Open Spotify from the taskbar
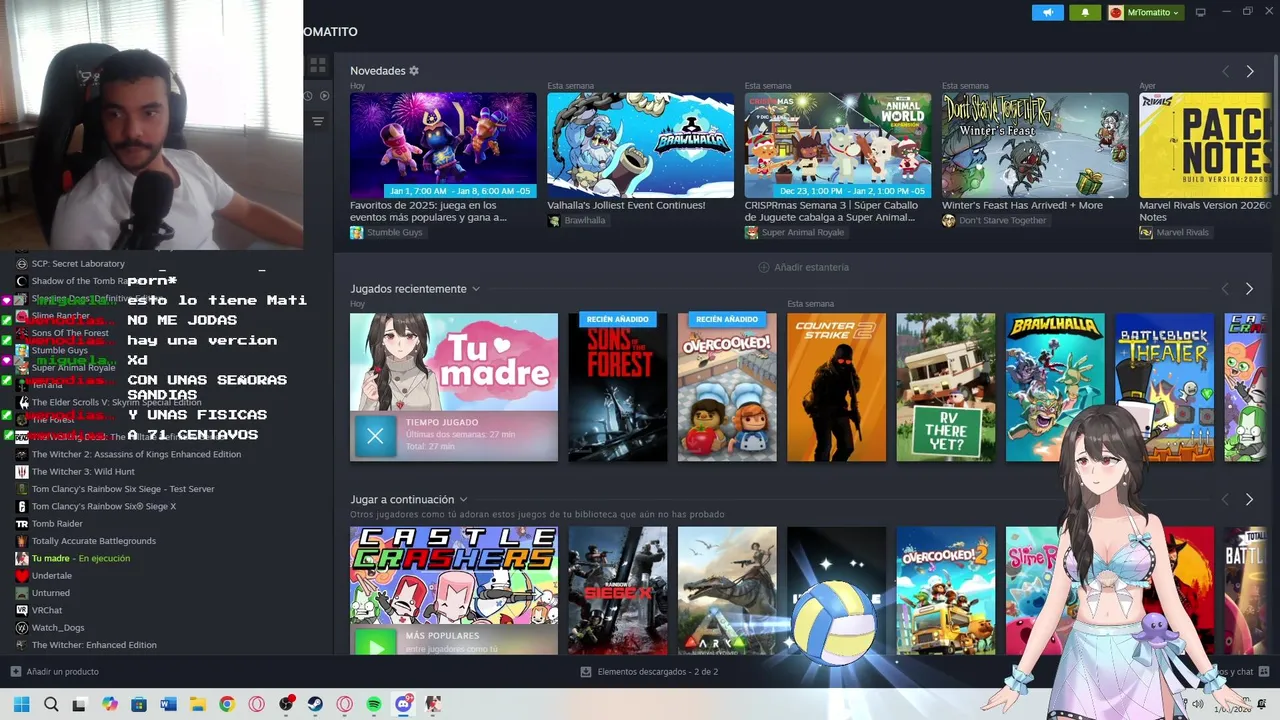 point(374,704)
